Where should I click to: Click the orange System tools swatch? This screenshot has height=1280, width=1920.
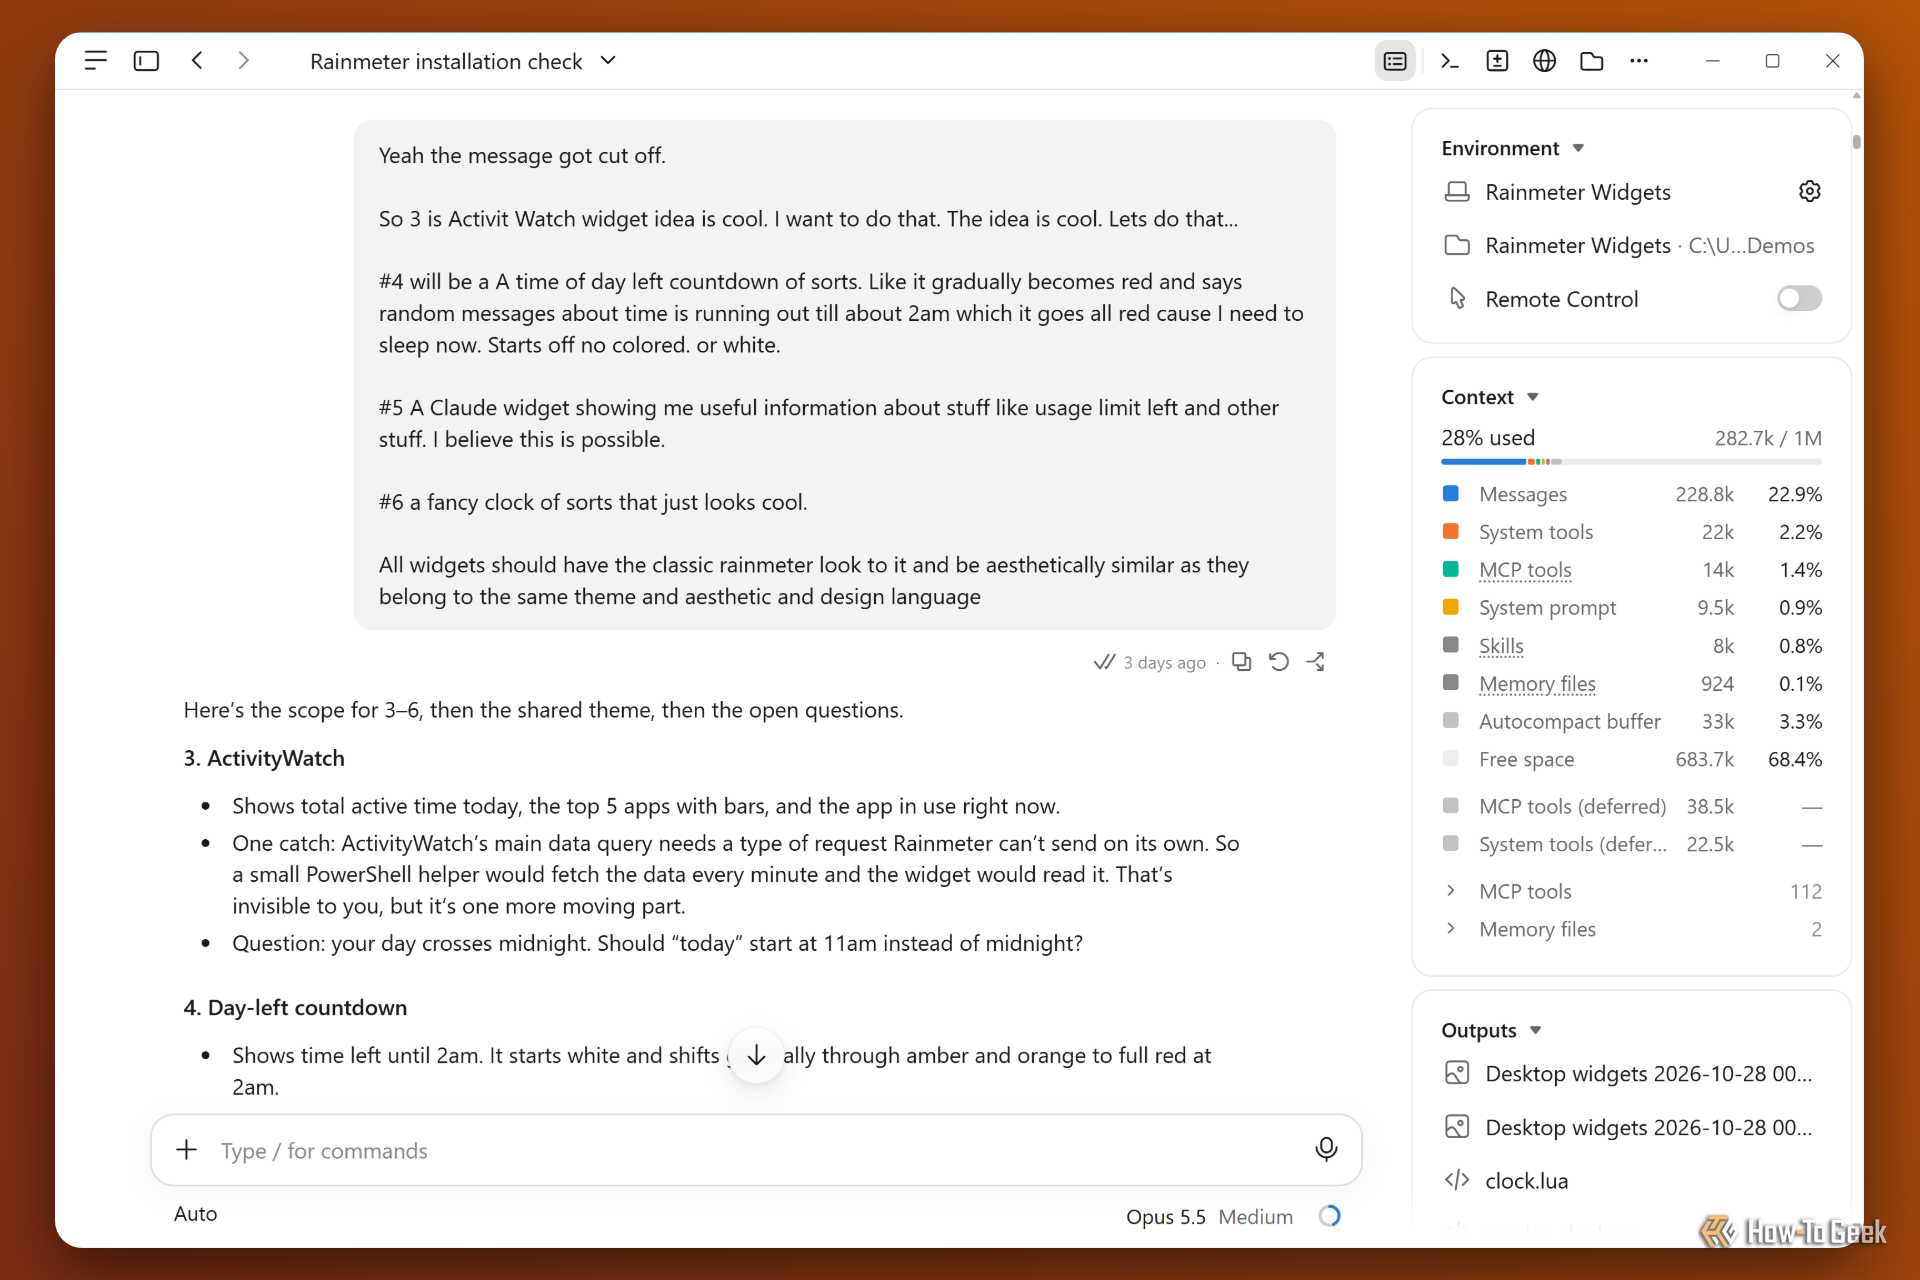point(1451,532)
